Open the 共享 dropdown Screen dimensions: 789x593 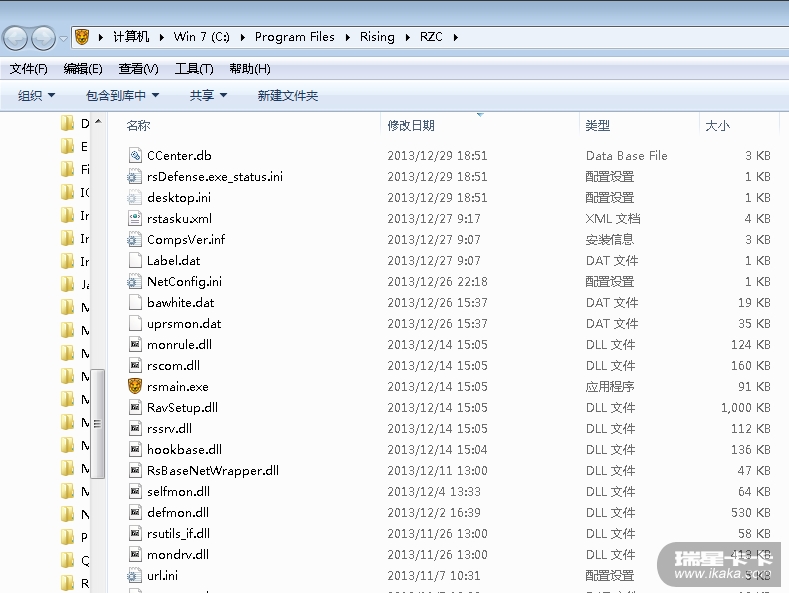(208, 96)
